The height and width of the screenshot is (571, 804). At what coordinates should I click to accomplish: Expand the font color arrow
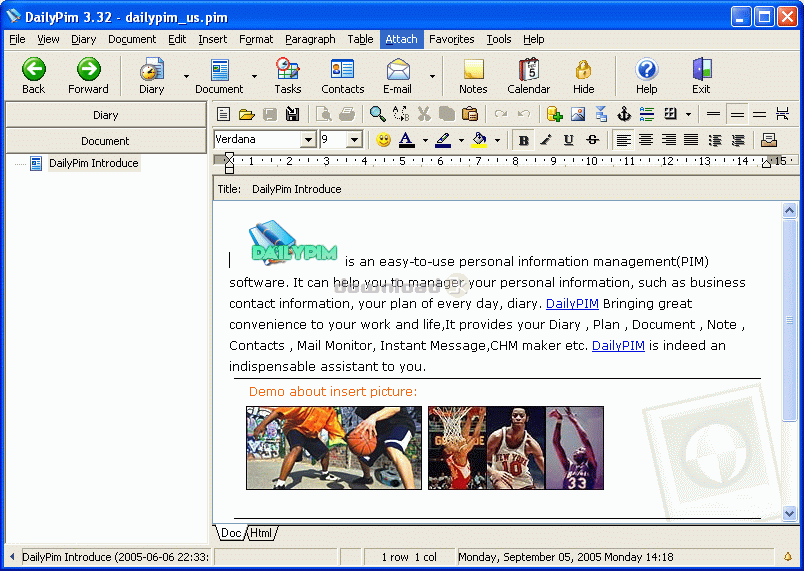point(425,140)
